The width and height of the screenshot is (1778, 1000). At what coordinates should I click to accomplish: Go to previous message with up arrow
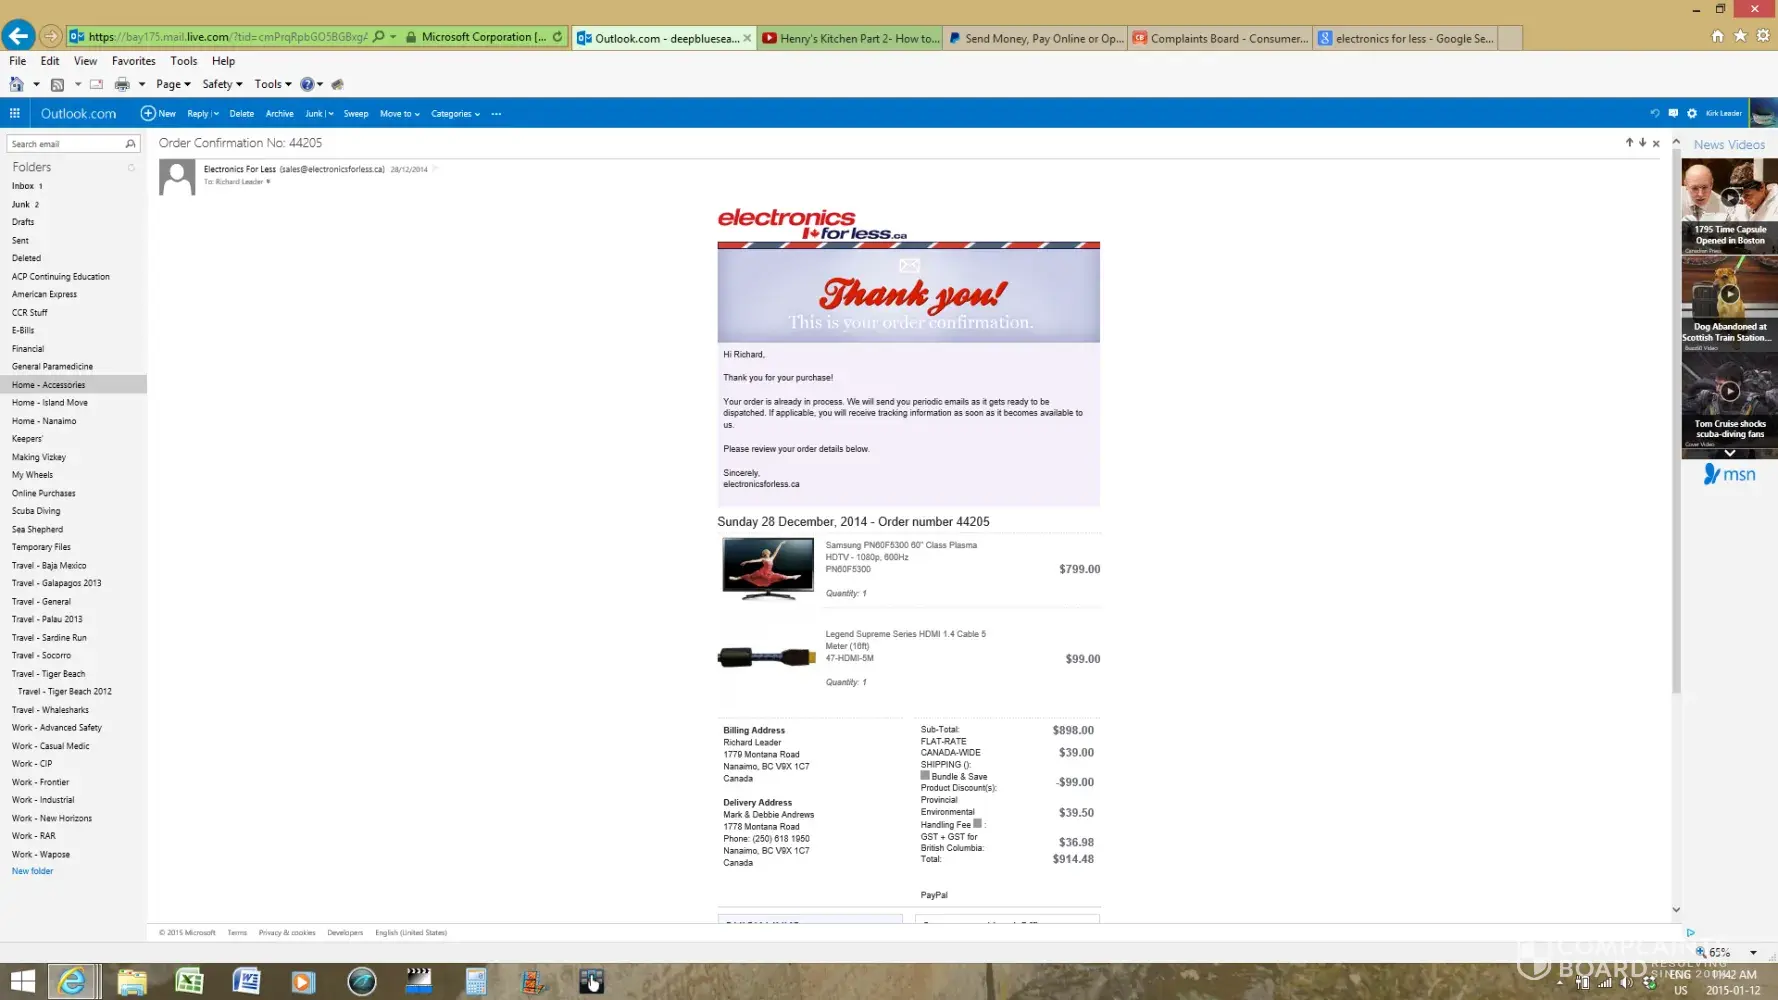[1629, 143]
